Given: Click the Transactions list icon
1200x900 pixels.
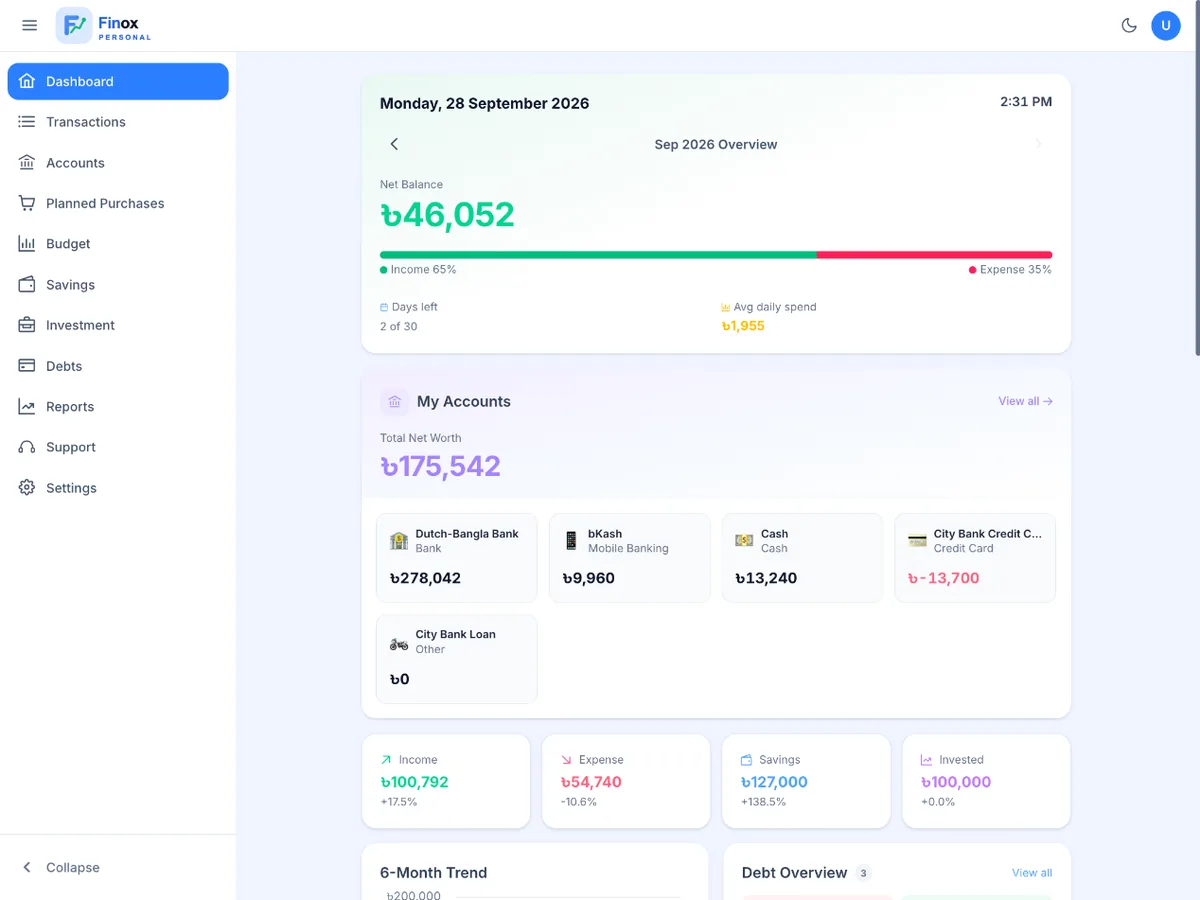Looking at the screenshot, I should 27,122.
